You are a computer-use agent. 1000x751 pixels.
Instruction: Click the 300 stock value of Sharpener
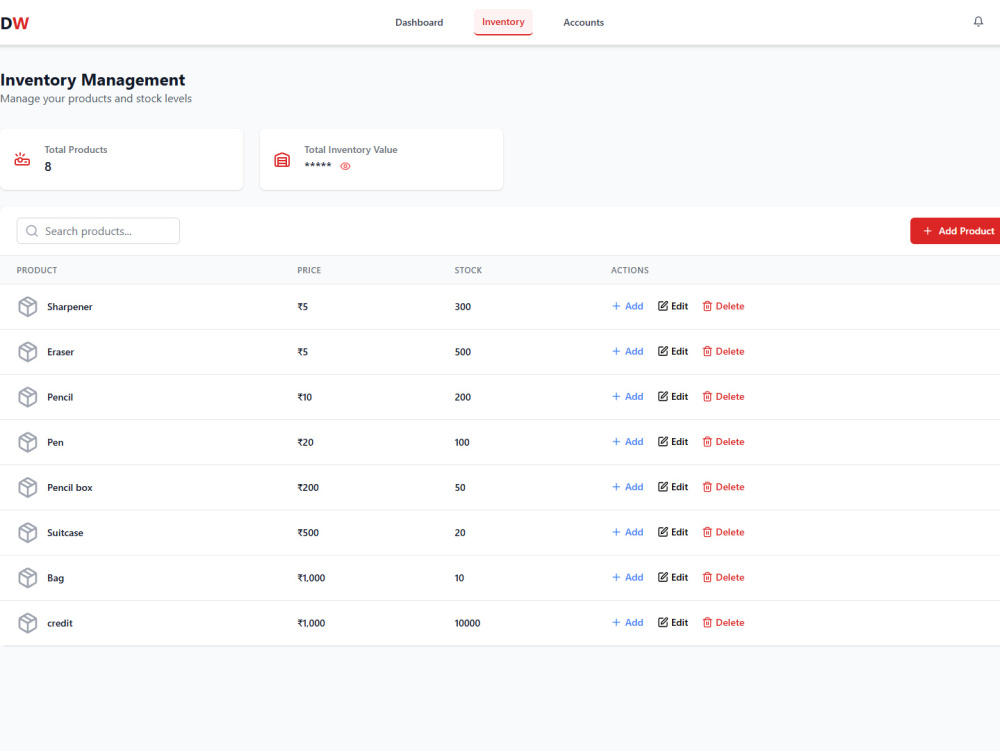(x=462, y=307)
